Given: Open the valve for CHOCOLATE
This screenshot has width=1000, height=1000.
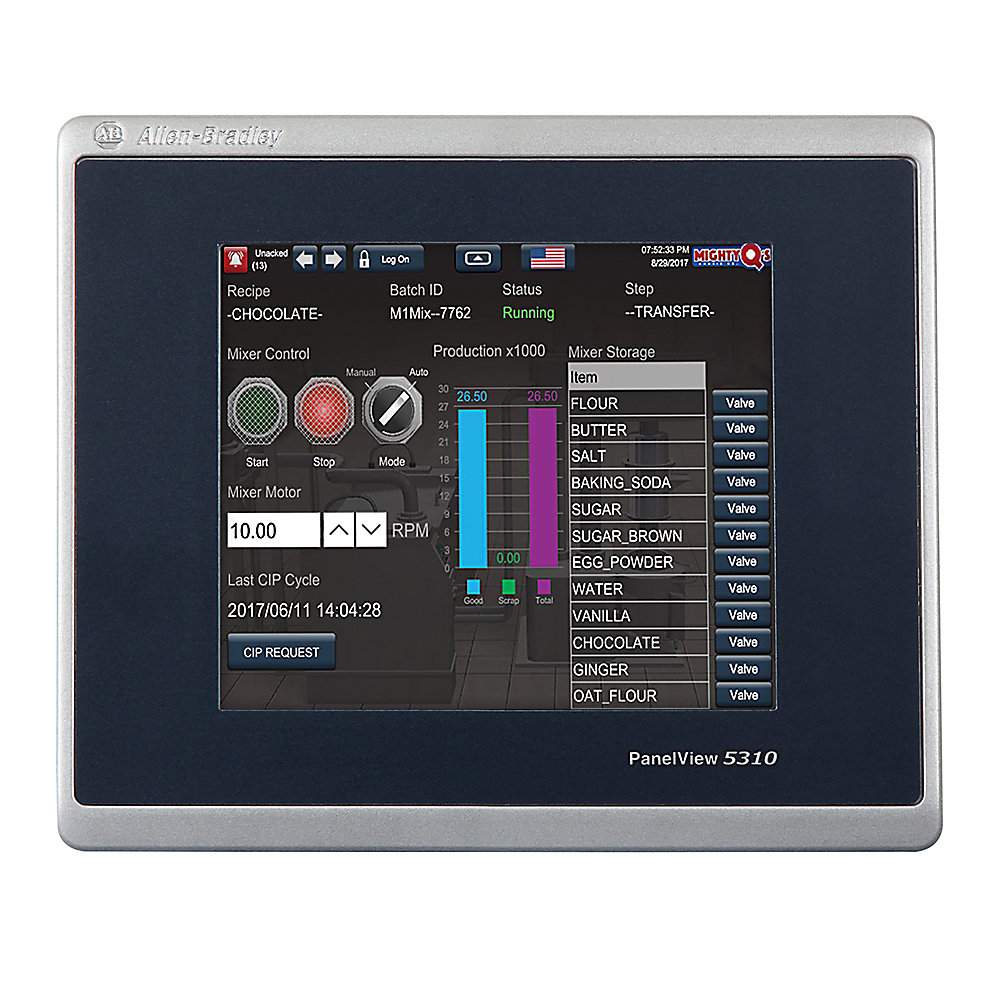Looking at the screenshot, I should (x=742, y=643).
